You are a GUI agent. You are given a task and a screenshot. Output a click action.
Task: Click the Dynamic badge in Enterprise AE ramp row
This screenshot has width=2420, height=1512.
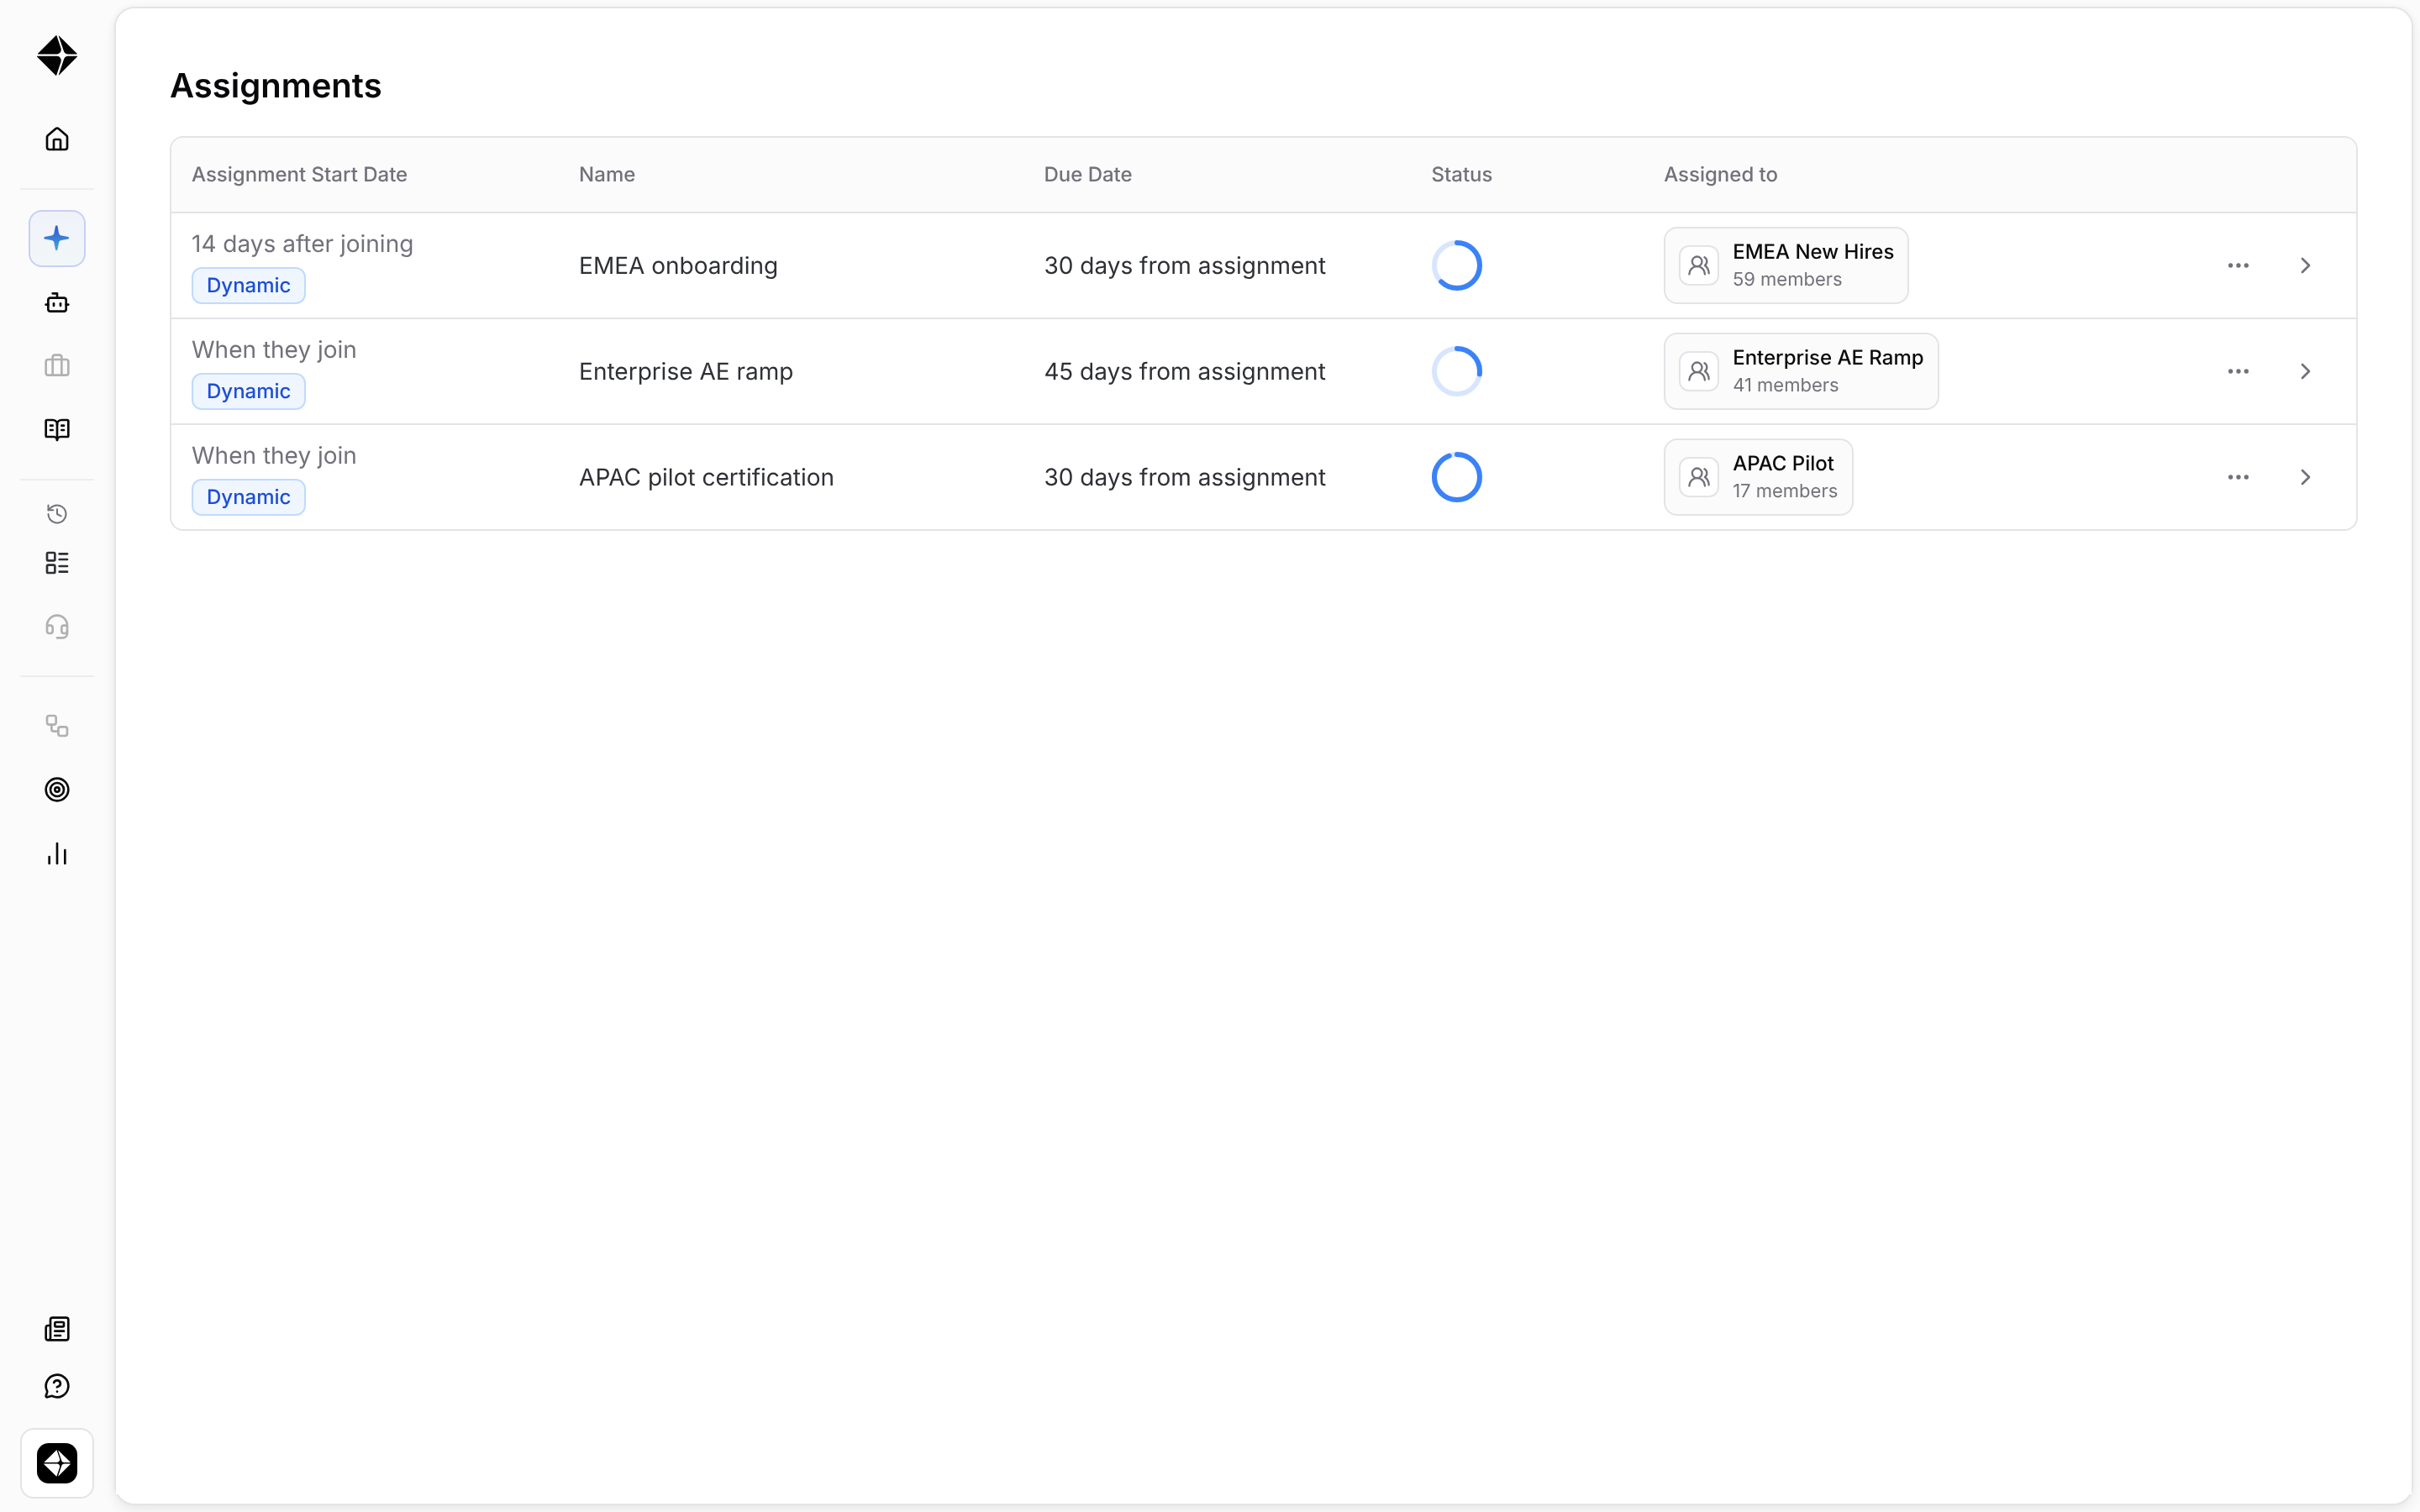click(248, 392)
